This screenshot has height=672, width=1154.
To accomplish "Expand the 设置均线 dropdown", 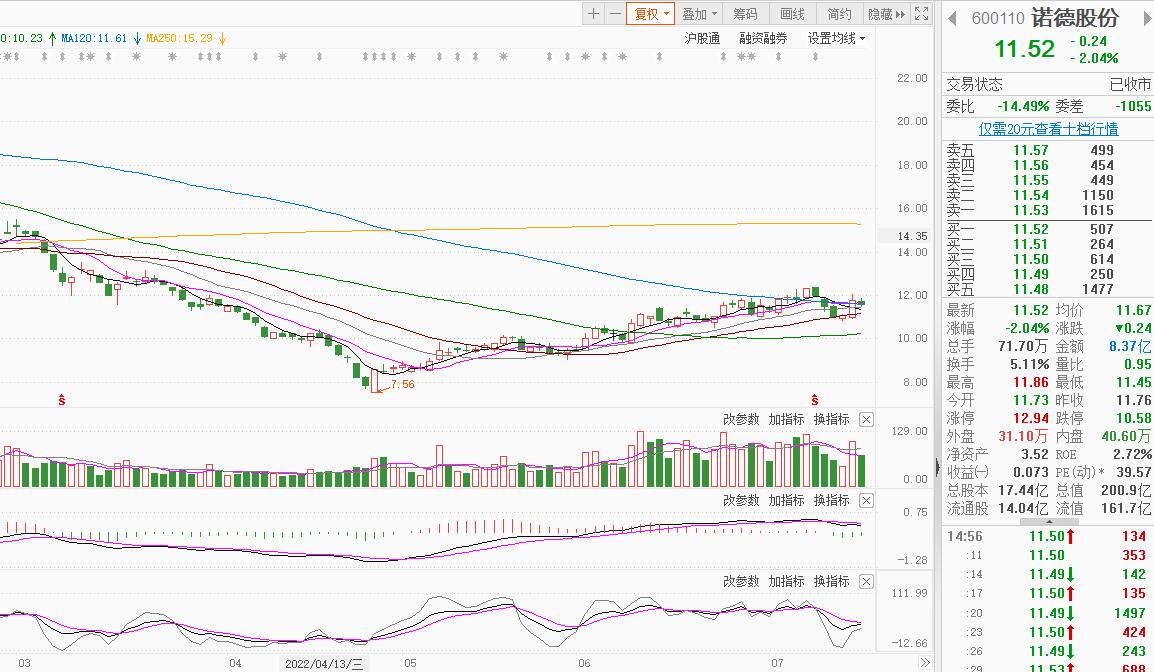I will click(x=837, y=38).
